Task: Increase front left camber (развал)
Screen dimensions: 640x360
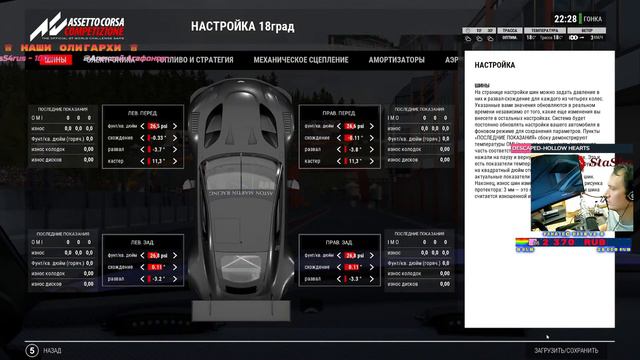Action: pyautogui.click(x=175, y=149)
